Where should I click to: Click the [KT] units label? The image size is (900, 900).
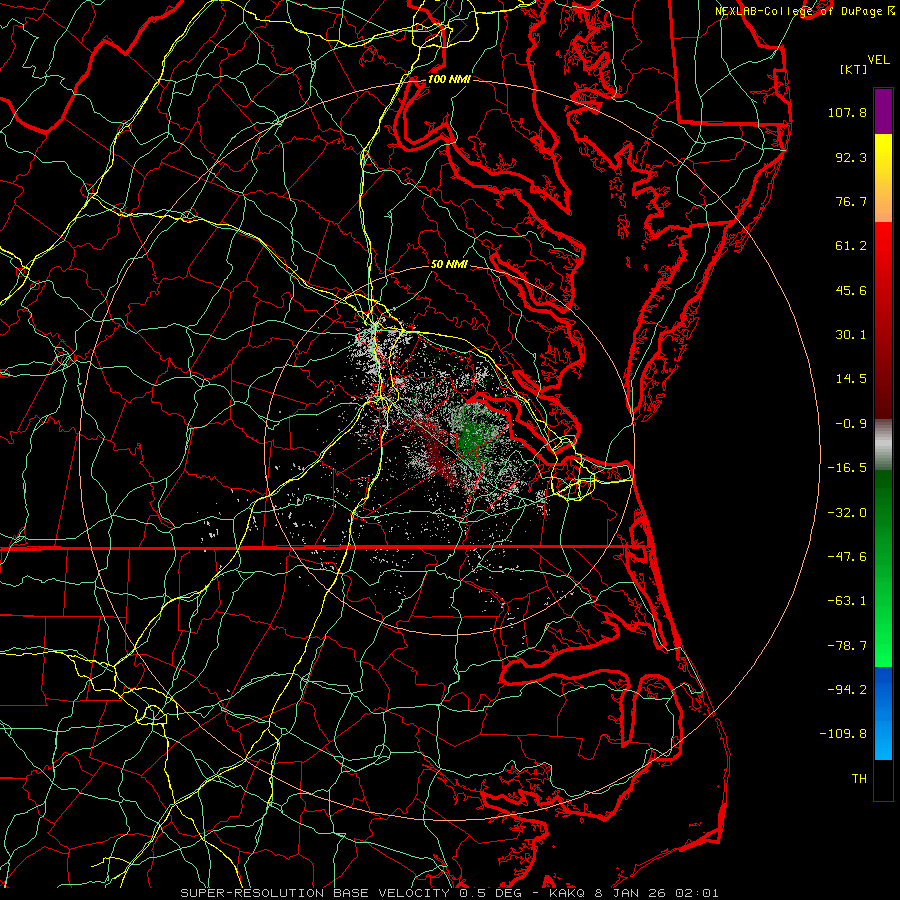[853, 69]
